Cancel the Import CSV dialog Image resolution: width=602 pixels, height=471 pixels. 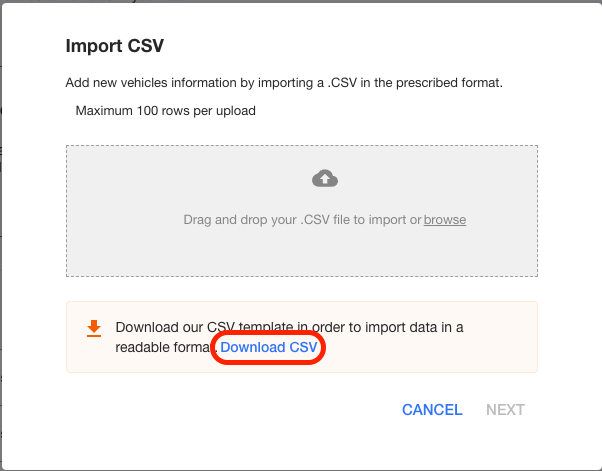point(432,410)
